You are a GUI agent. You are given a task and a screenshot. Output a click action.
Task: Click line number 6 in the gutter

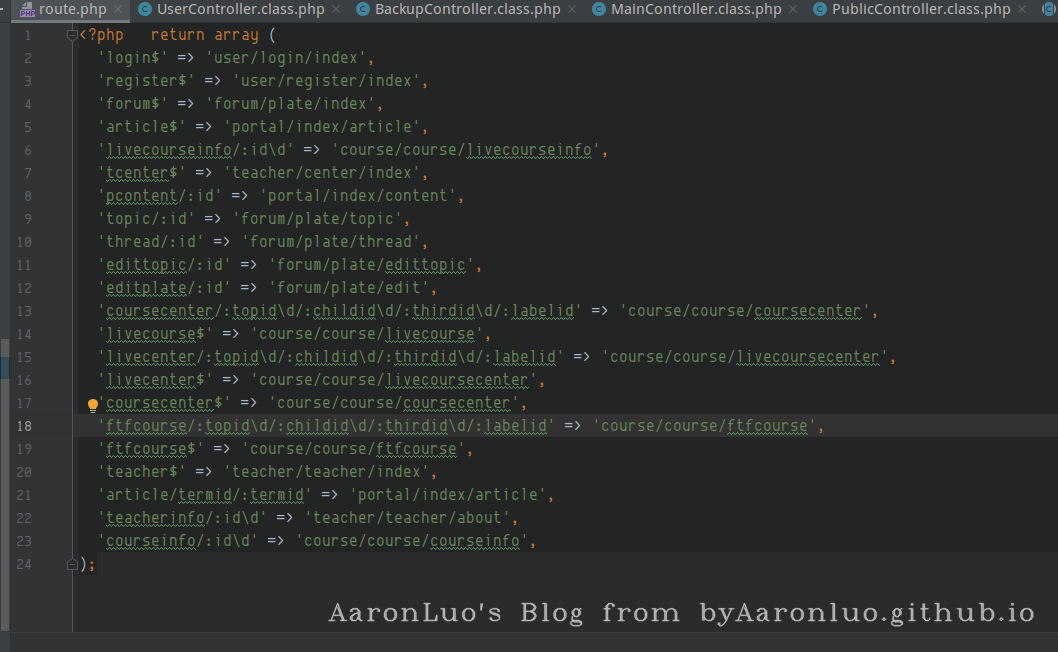28,150
